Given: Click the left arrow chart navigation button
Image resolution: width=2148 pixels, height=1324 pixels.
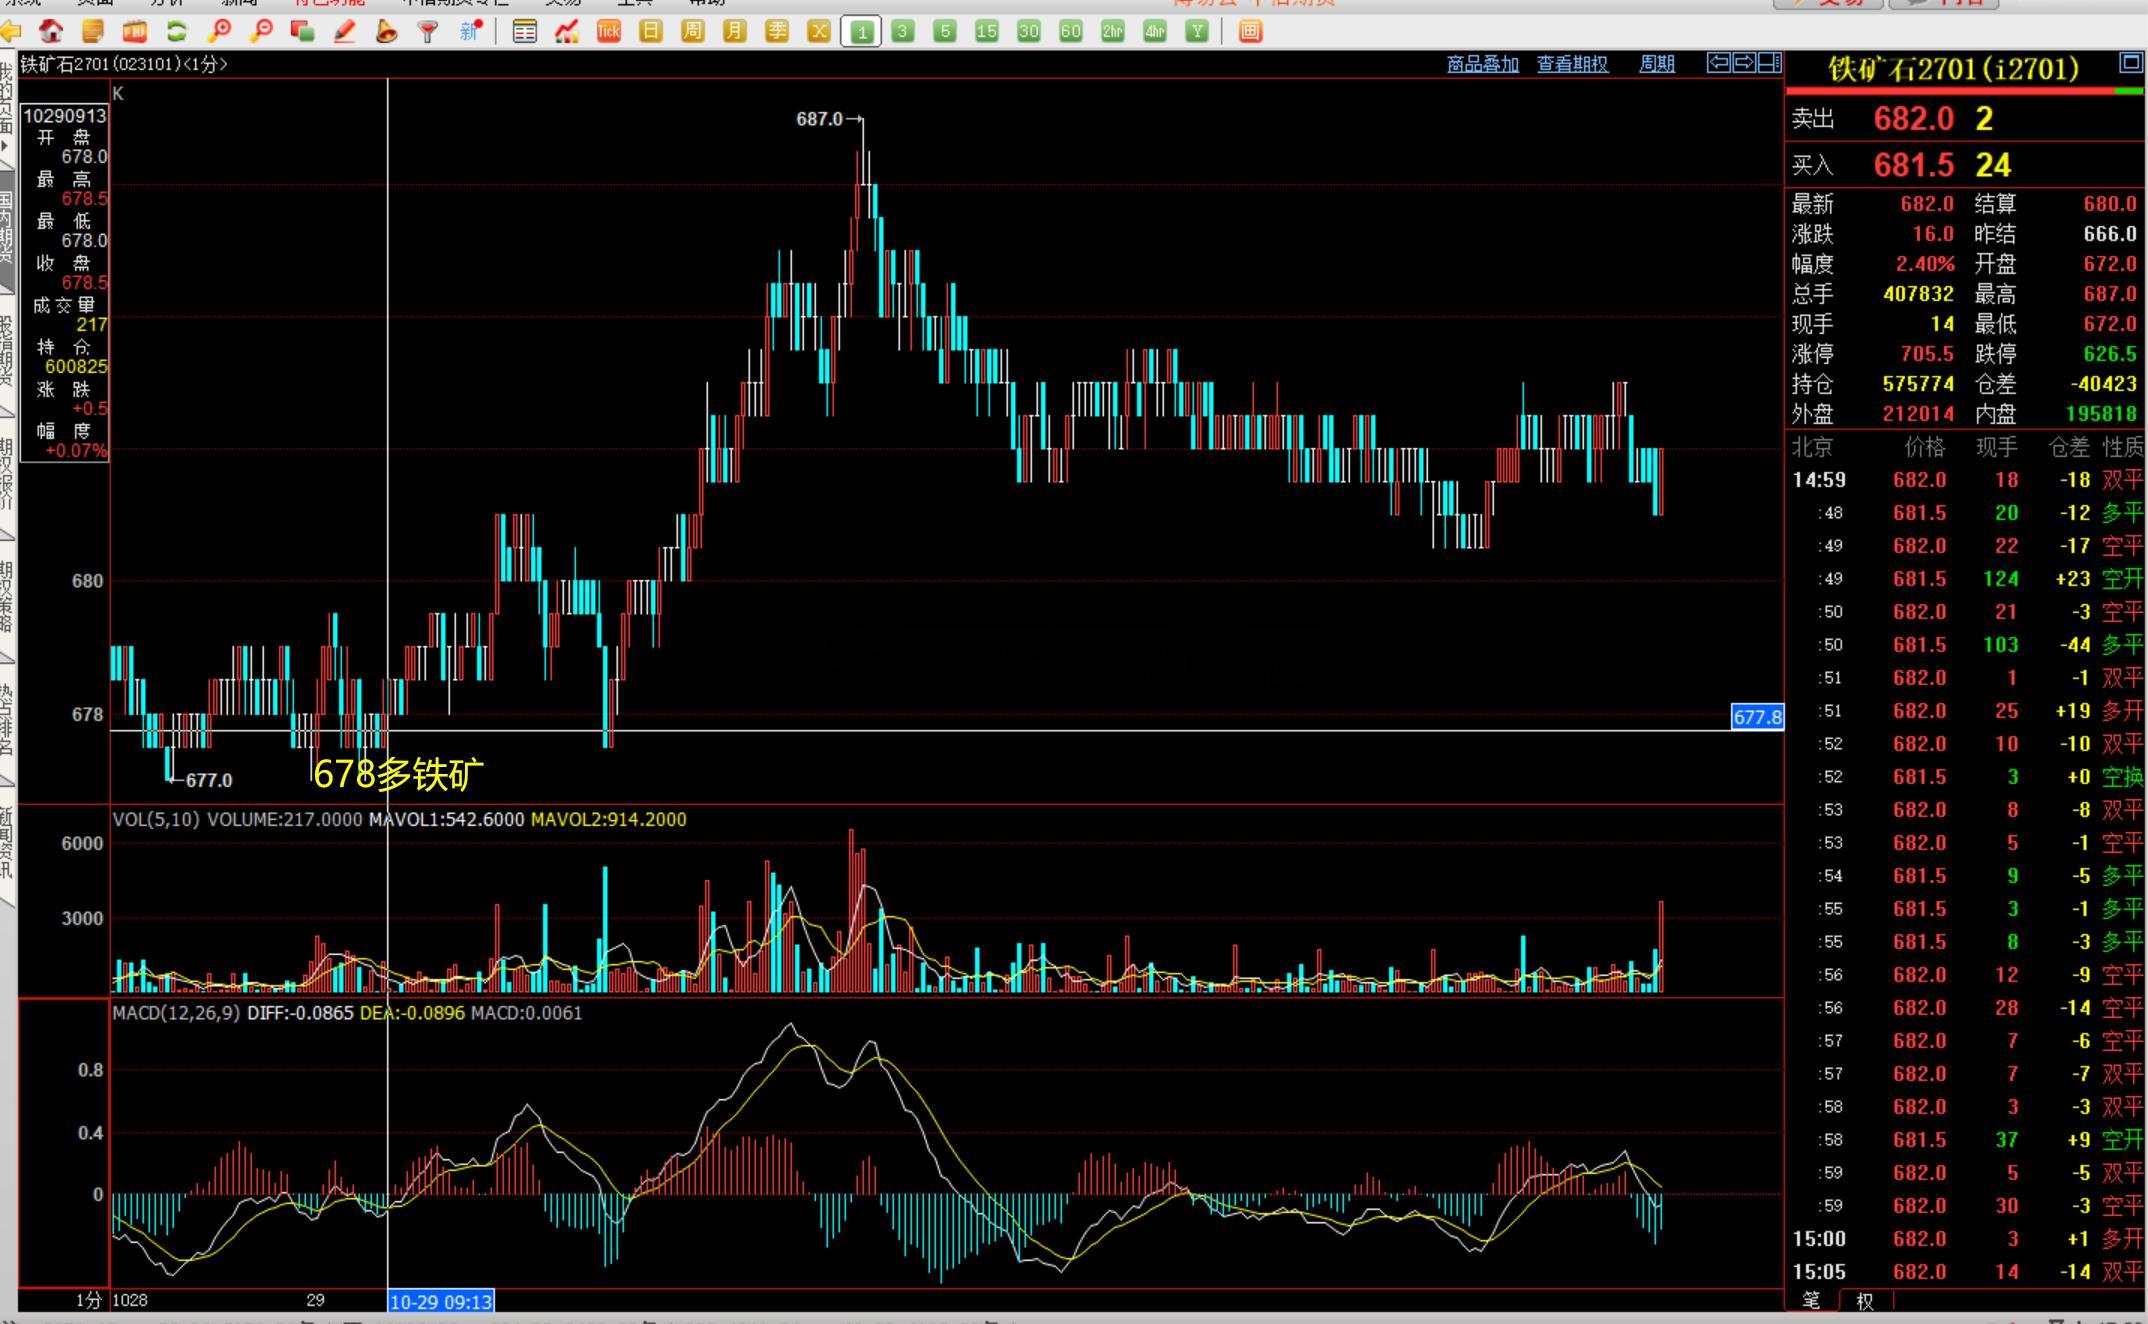Looking at the screenshot, I should pyautogui.click(x=1718, y=63).
